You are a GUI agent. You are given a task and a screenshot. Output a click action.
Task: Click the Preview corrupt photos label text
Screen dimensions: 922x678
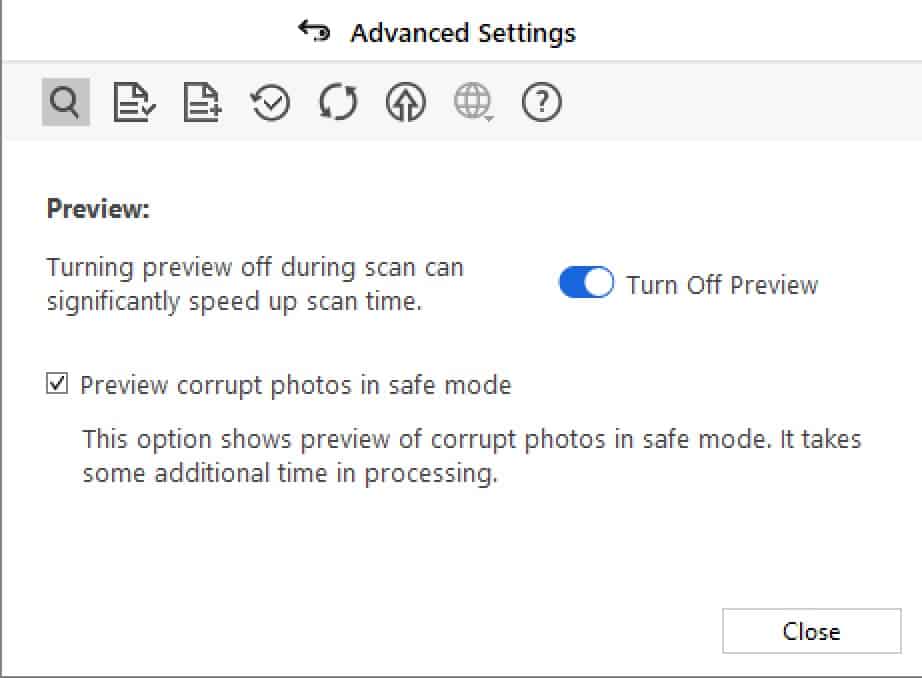(x=296, y=386)
